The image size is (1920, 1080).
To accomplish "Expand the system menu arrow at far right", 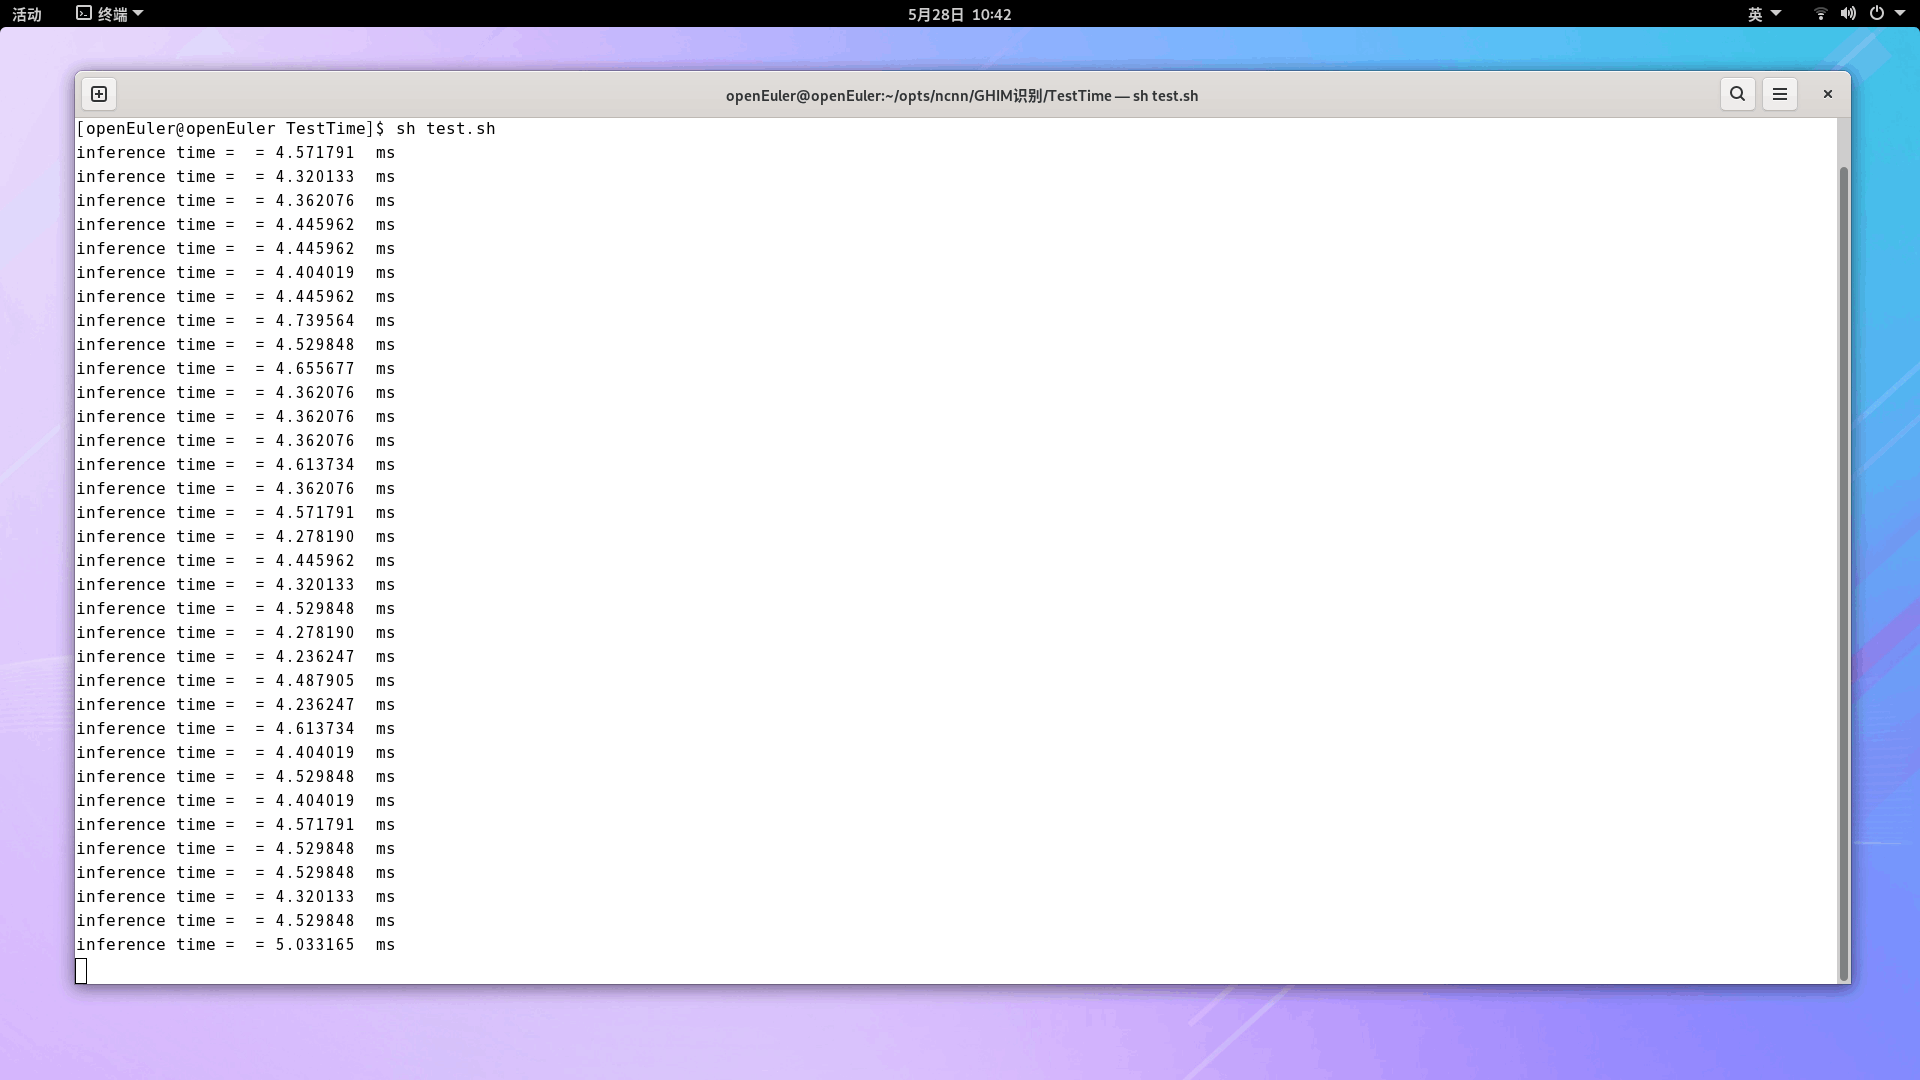I will click(x=1900, y=14).
